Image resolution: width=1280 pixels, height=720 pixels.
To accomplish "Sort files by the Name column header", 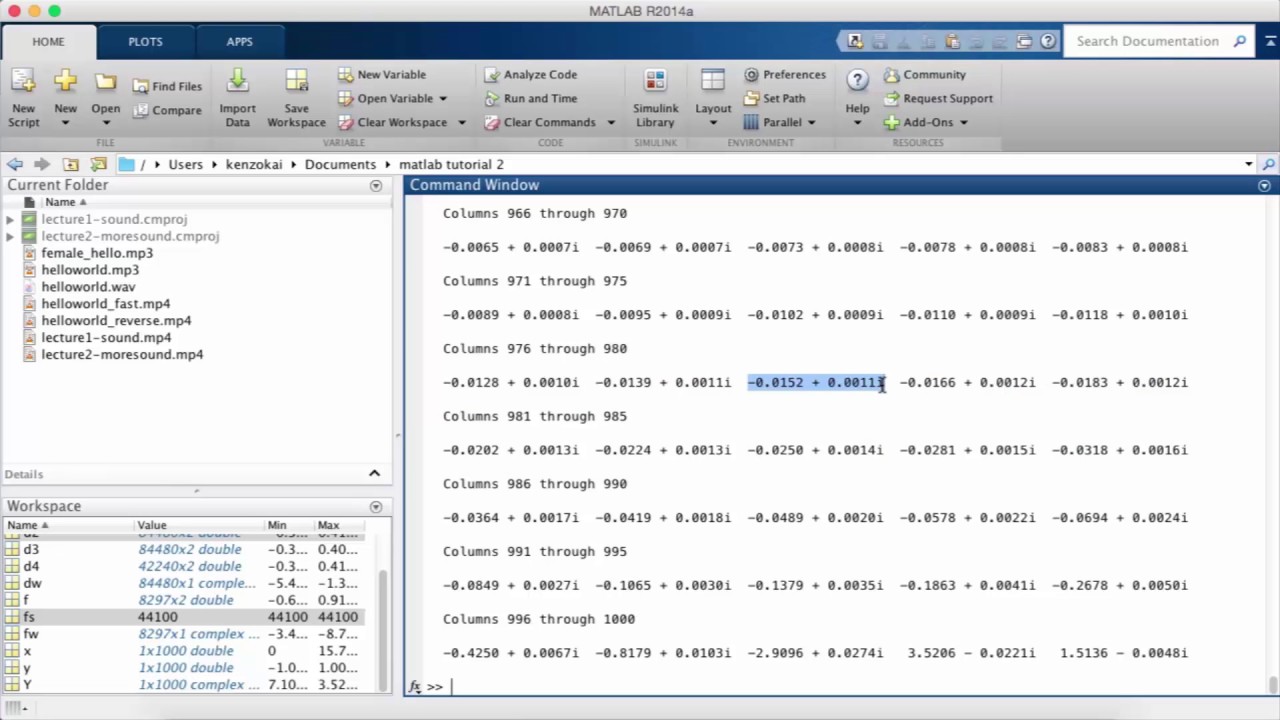I will coord(66,202).
